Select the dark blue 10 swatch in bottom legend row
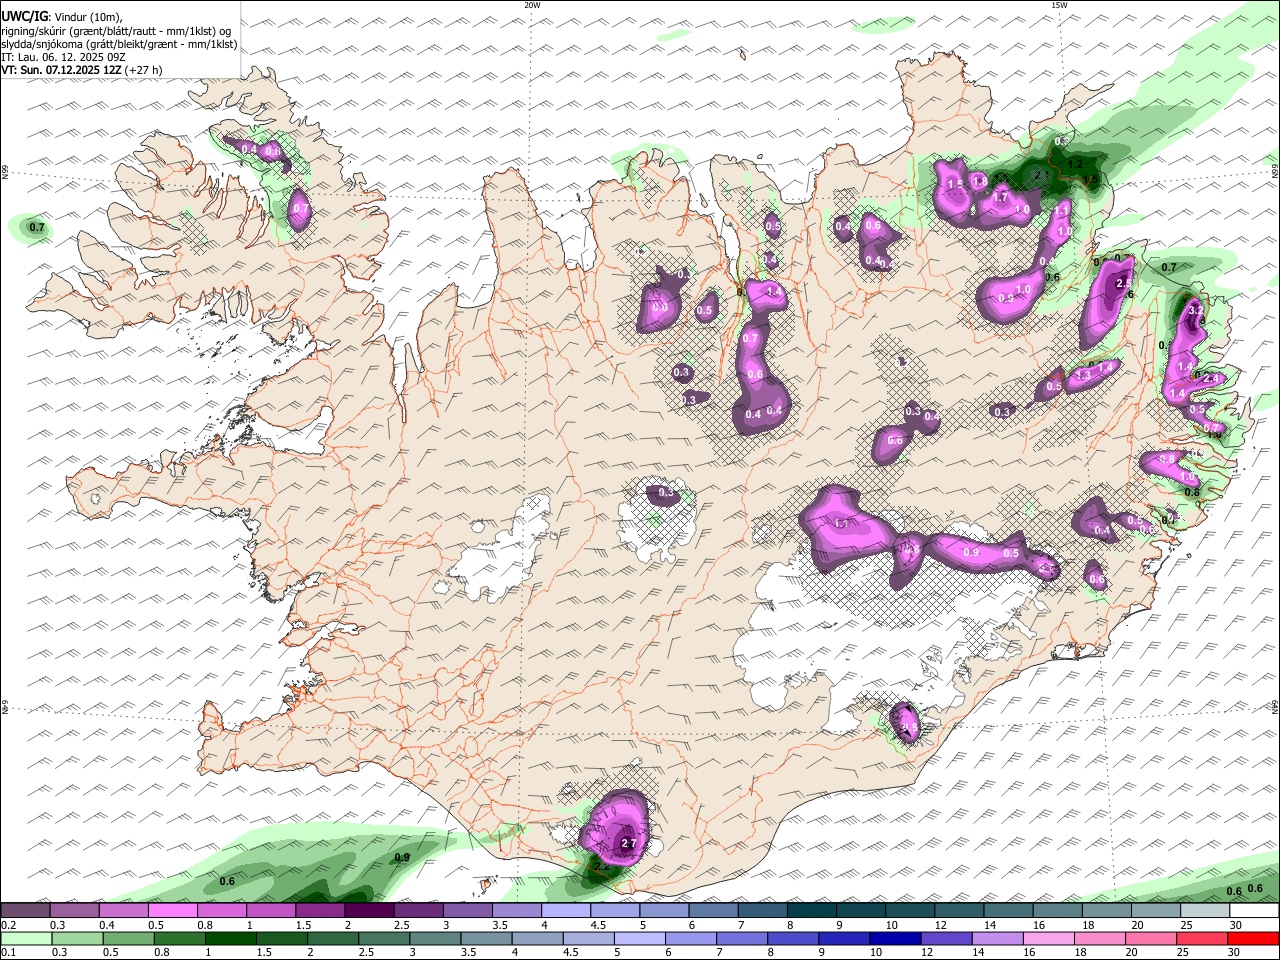1280x960 pixels. [x=895, y=938]
